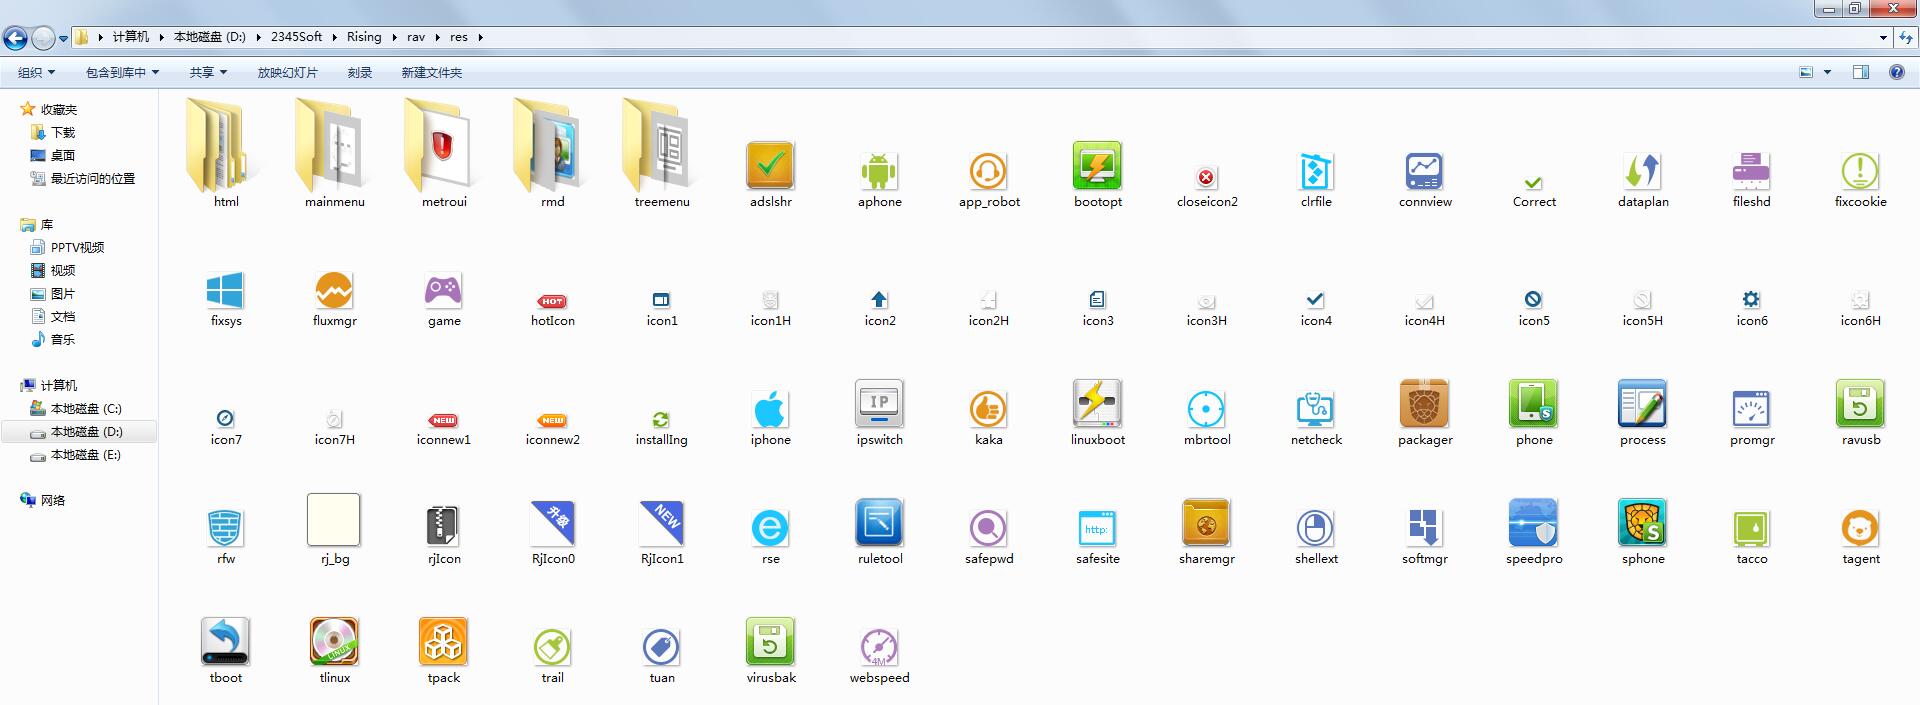
Task: Click the fixsys Windows logo icon
Action: click(x=225, y=291)
